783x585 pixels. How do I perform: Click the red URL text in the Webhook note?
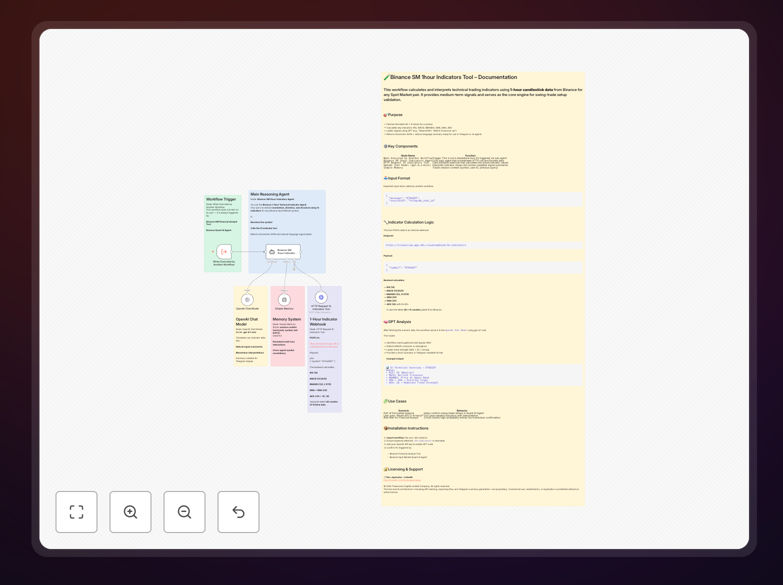click(324, 345)
